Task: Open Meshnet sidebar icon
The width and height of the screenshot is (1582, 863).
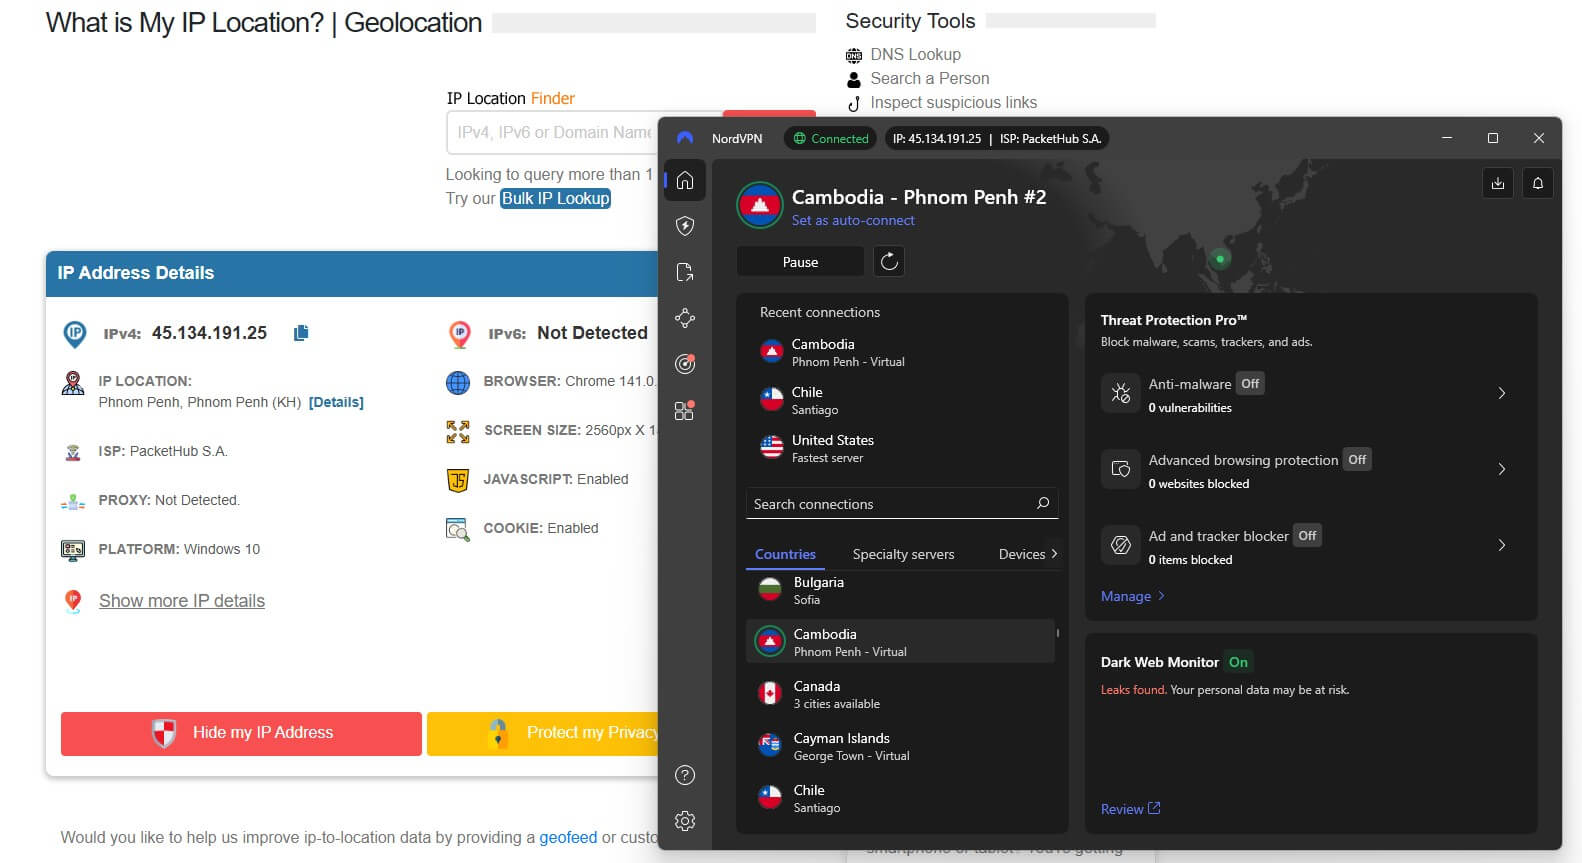Action: coord(685,318)
